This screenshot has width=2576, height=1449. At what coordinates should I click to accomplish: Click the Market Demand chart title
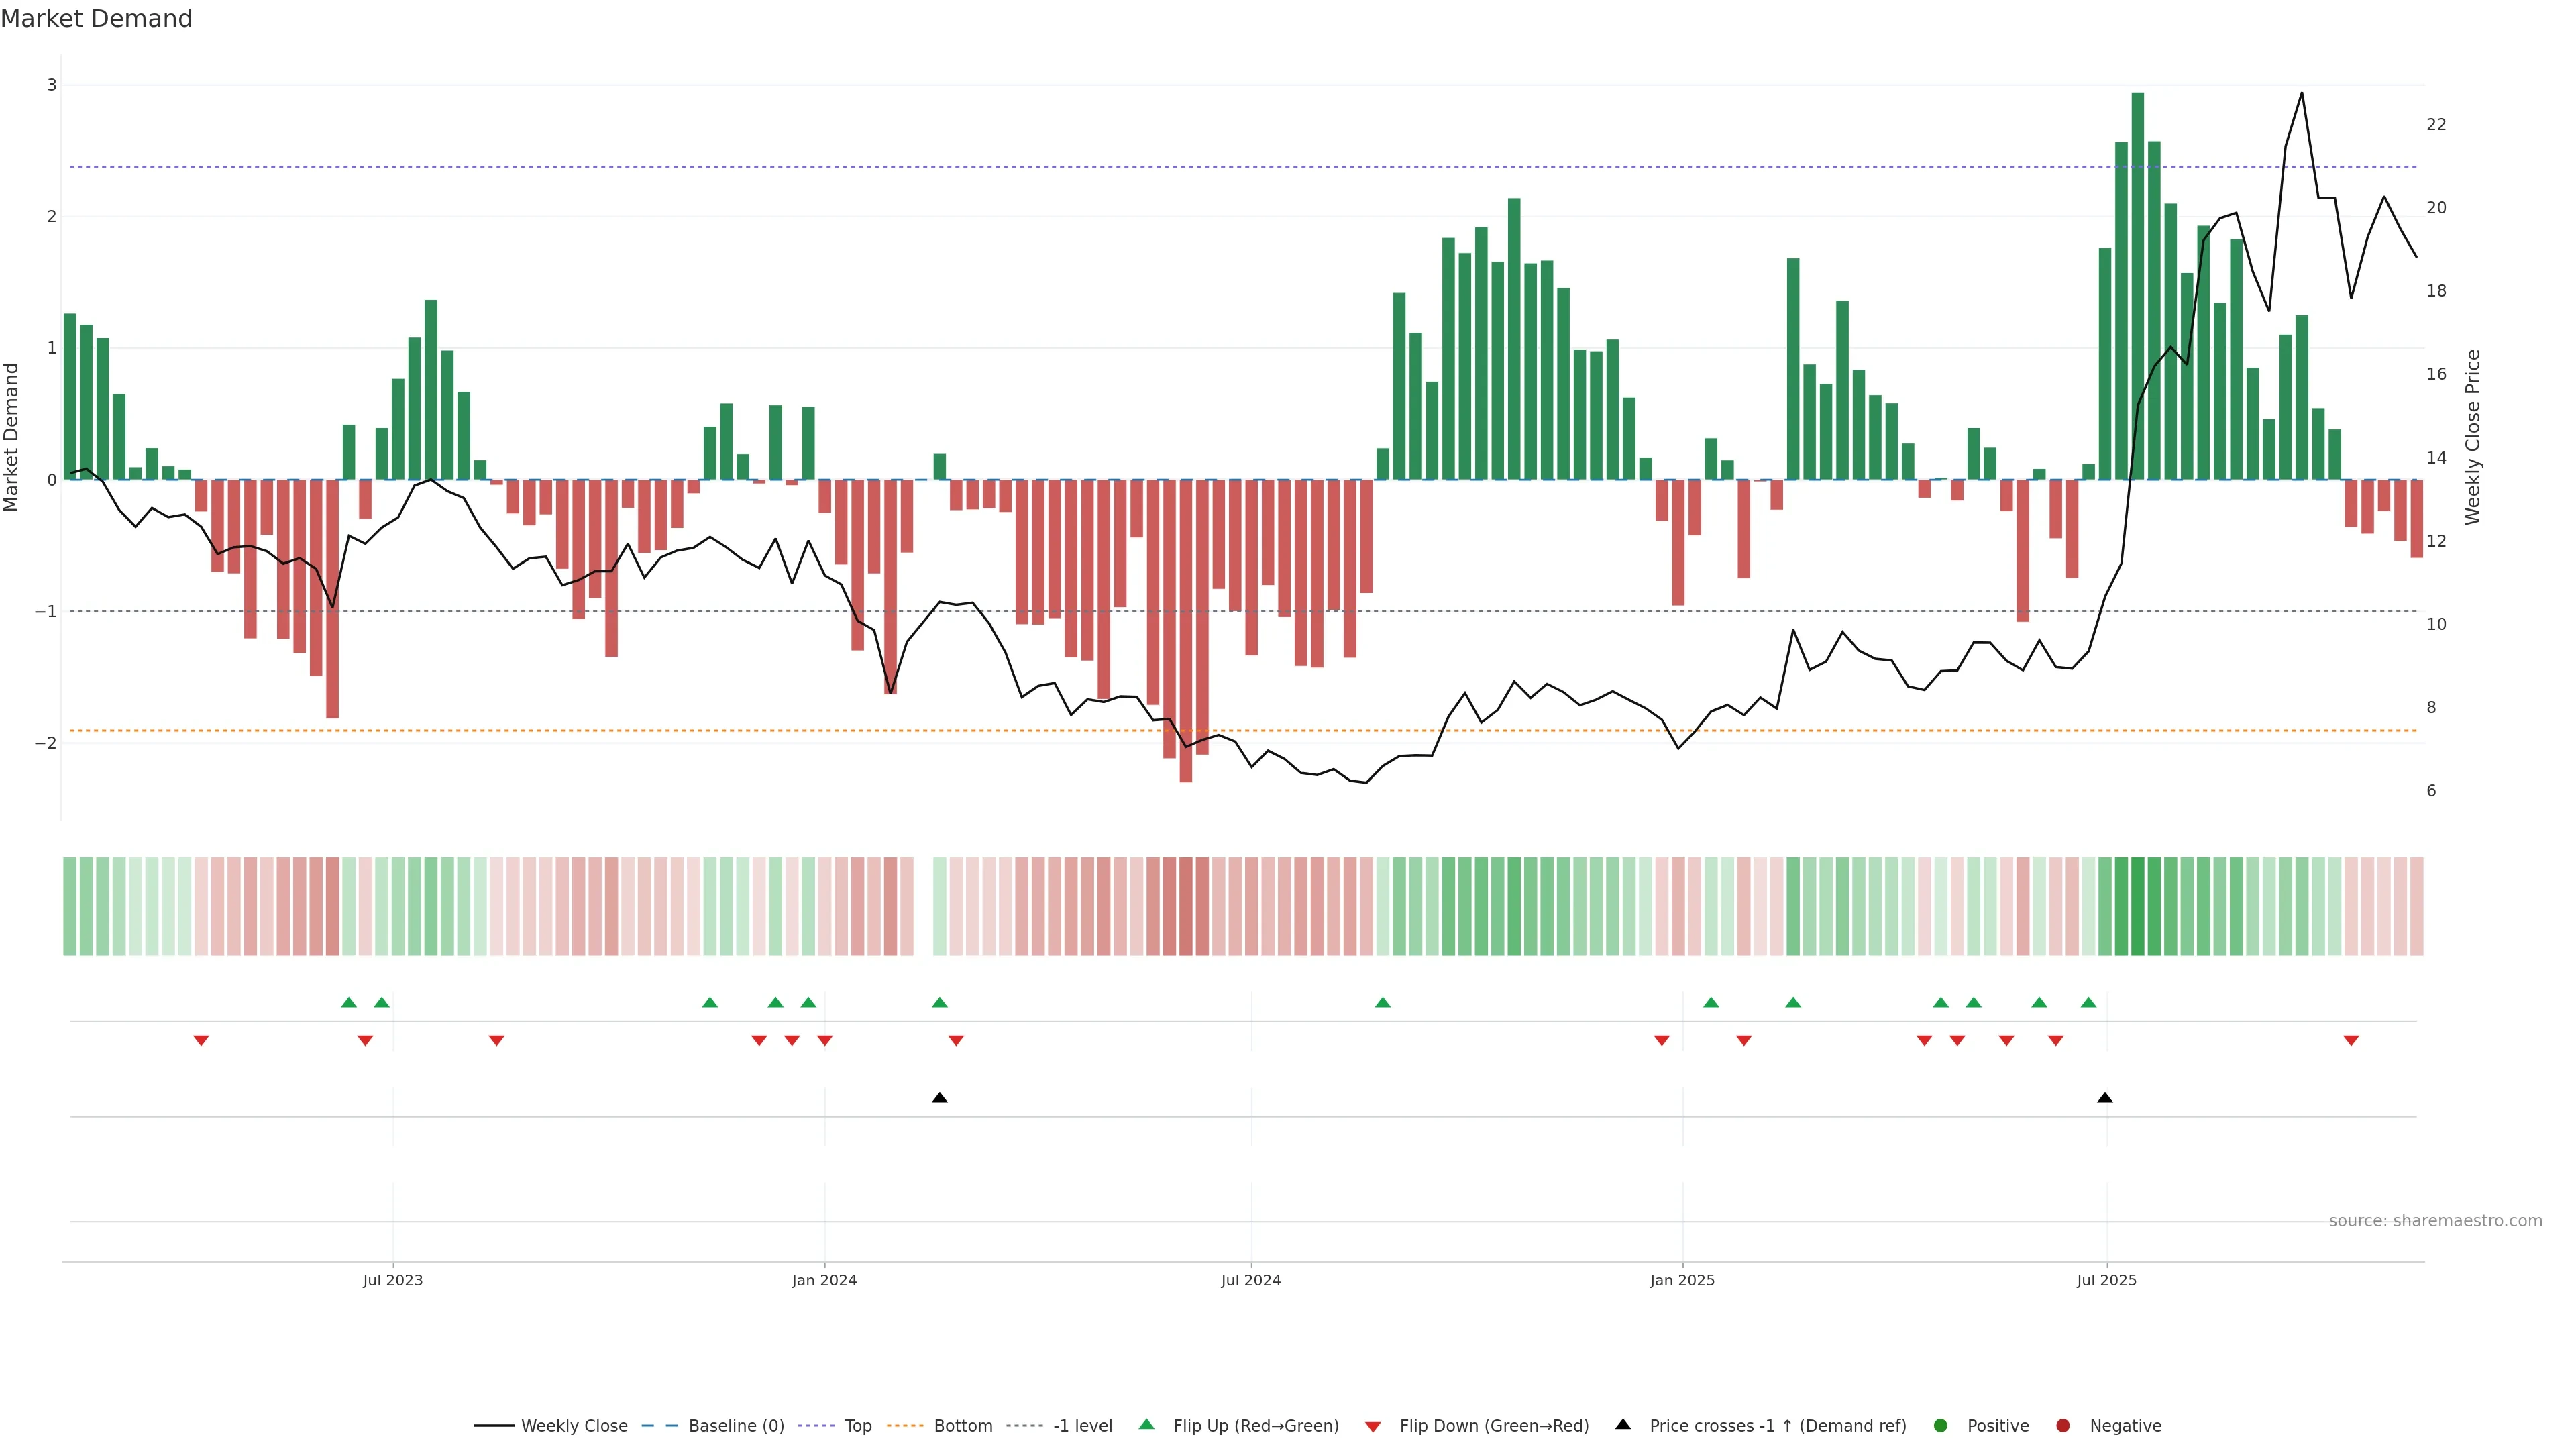[x=96, y=19]
